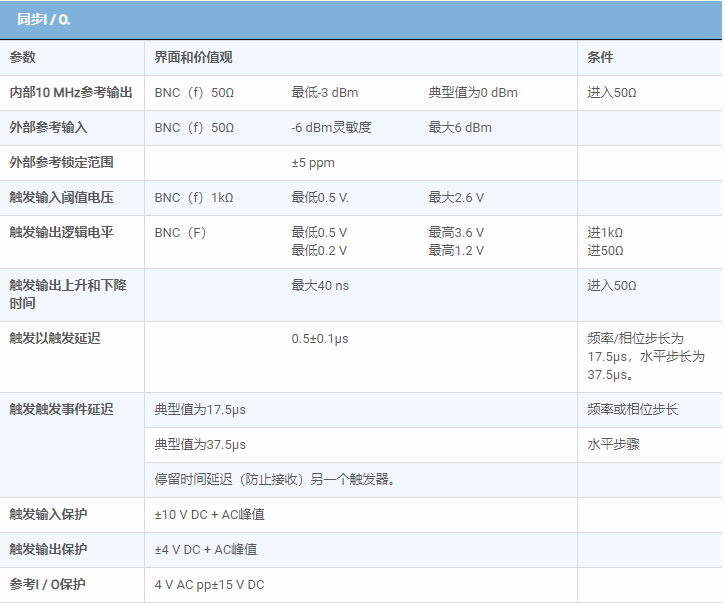725x603 pixels.
Task: Click the 典型值为17.5μs cell
Action: click(x=200, y=410)
